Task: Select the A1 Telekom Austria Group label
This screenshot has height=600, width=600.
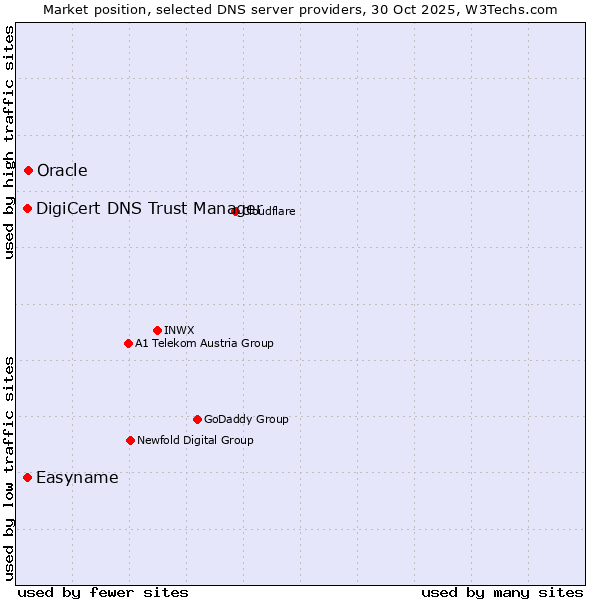Action: 204,343
